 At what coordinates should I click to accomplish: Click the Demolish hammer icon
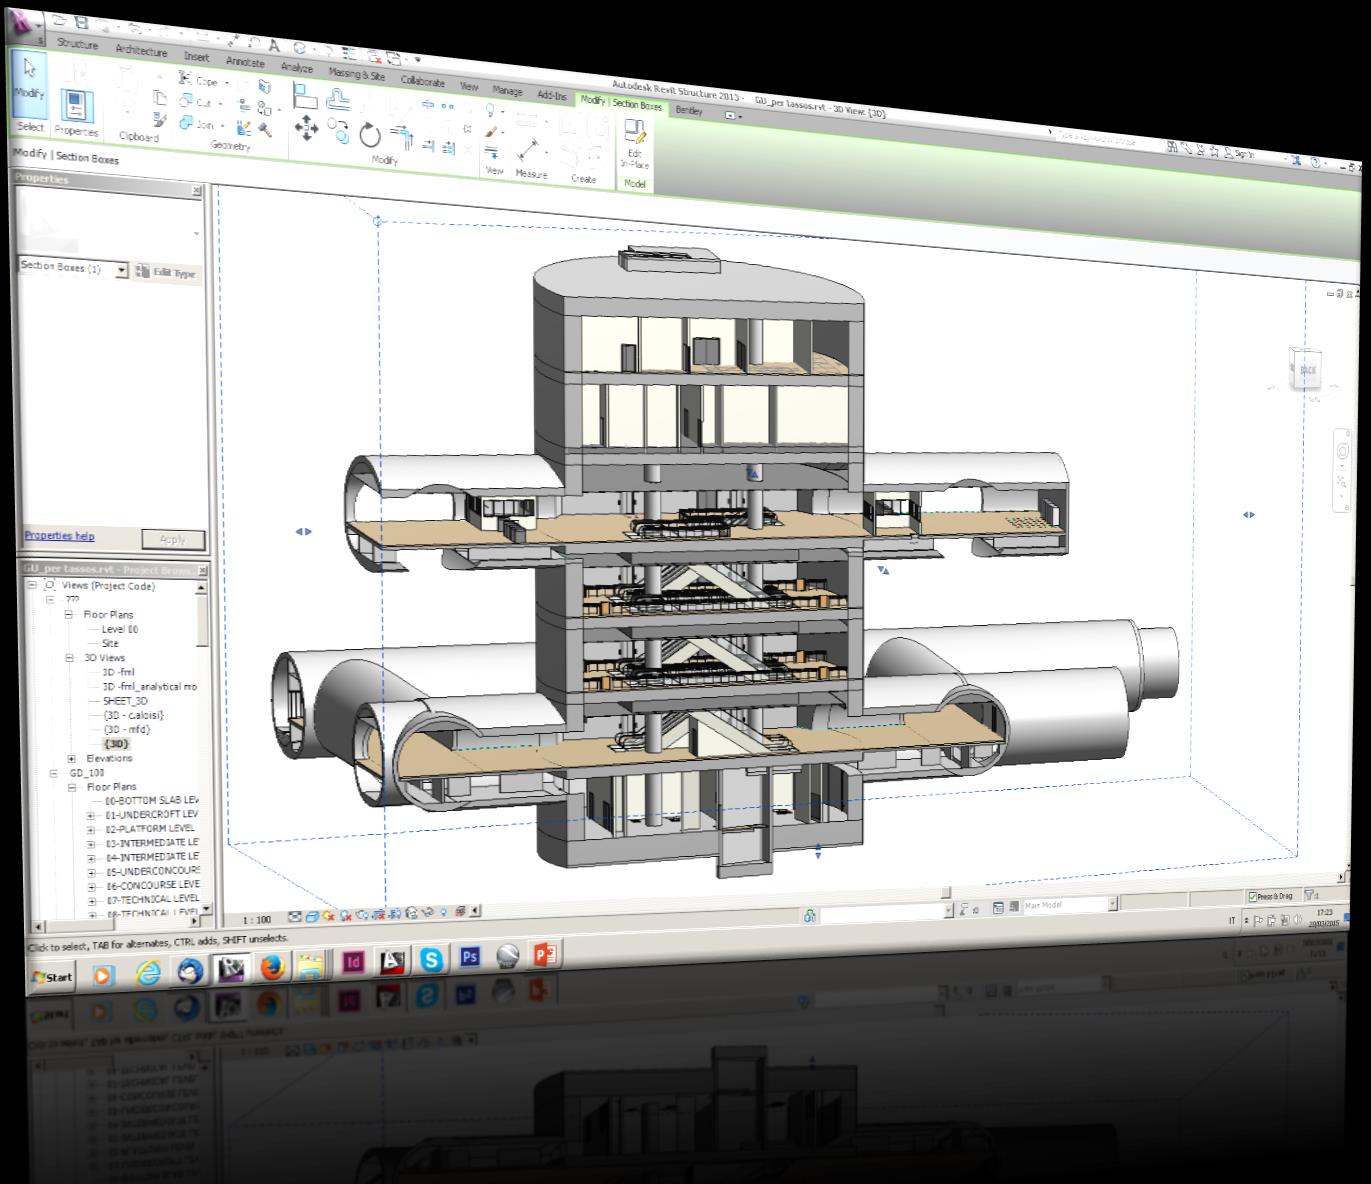(265, 129)
